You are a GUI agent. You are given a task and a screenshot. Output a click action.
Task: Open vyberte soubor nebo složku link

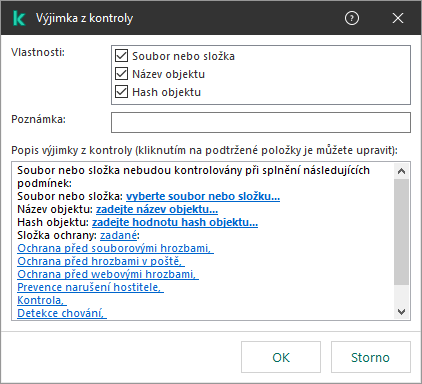(x=203, y=196)
